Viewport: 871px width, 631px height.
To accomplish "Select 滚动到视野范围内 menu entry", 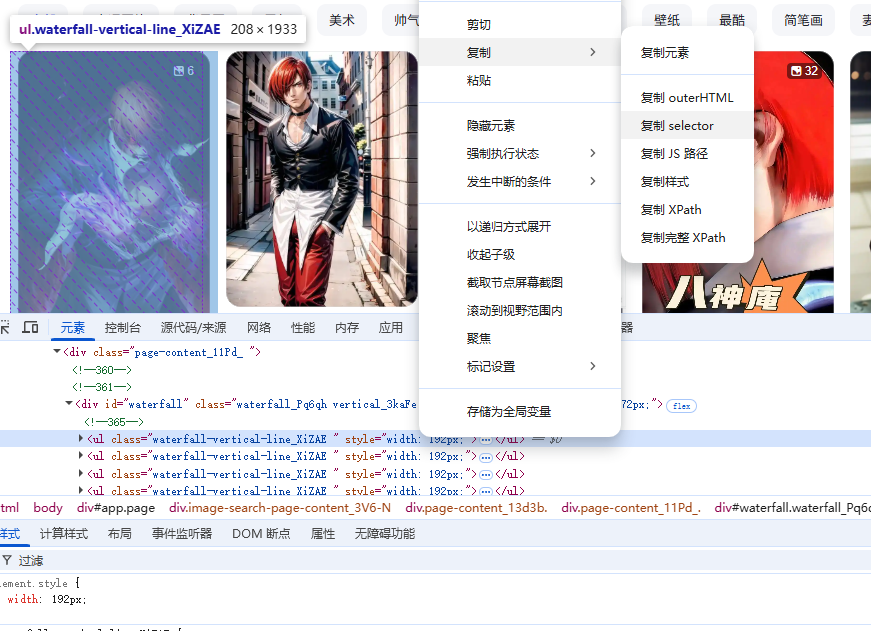I will [519, 311].
